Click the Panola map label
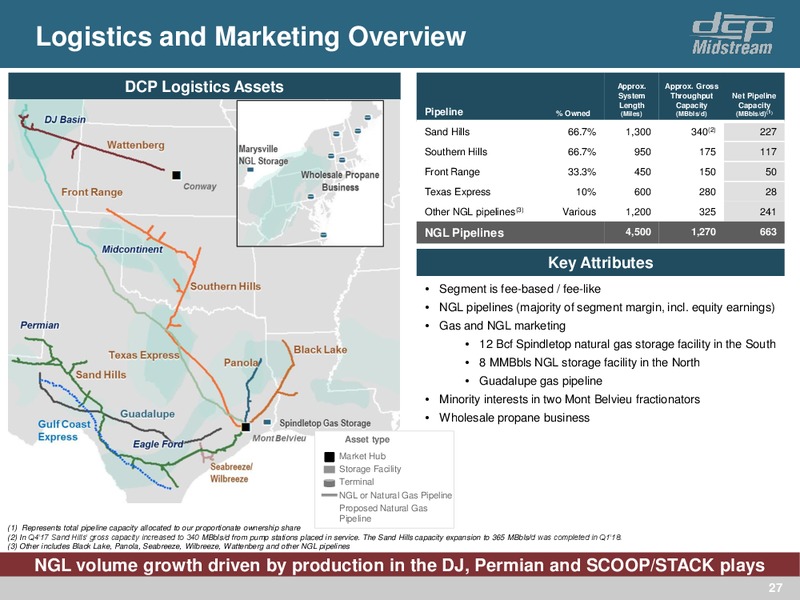The width and height of the screenshot is (800, 600). [241, 362]
